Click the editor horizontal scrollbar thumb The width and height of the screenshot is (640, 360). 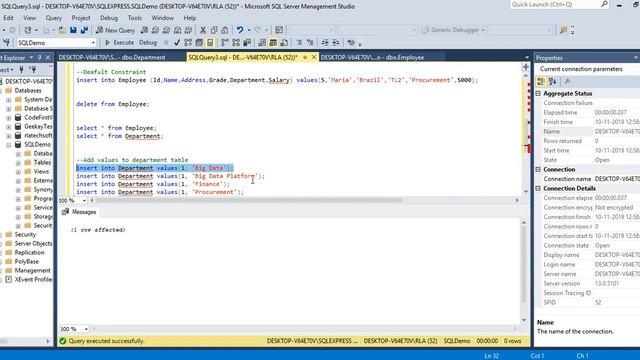pyautogui.click(x=249, y=200)
